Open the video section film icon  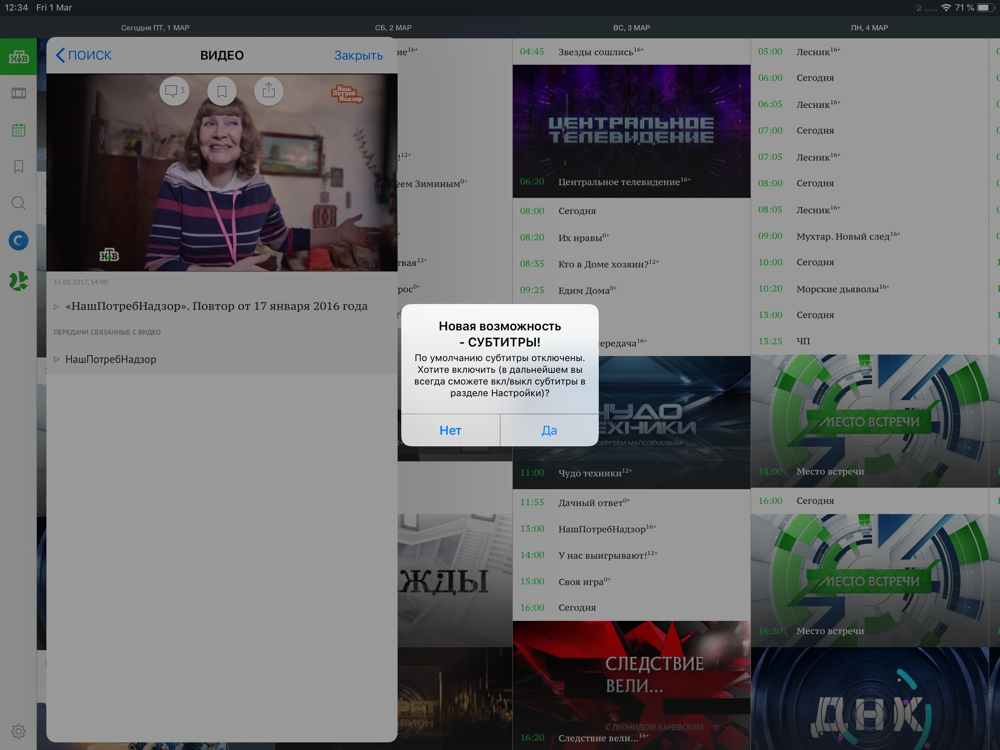click(x=18, y=94)
